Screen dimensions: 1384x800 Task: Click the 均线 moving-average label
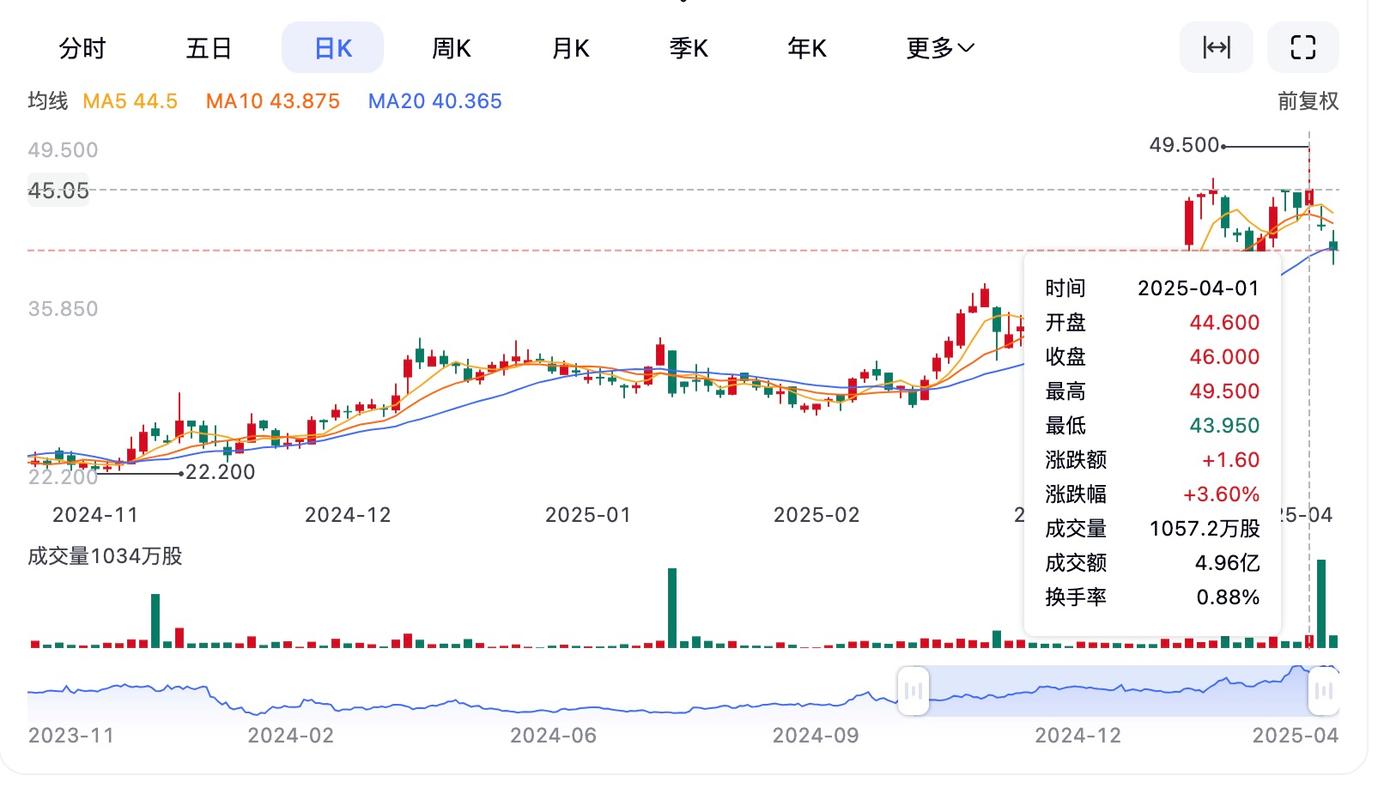48,101
